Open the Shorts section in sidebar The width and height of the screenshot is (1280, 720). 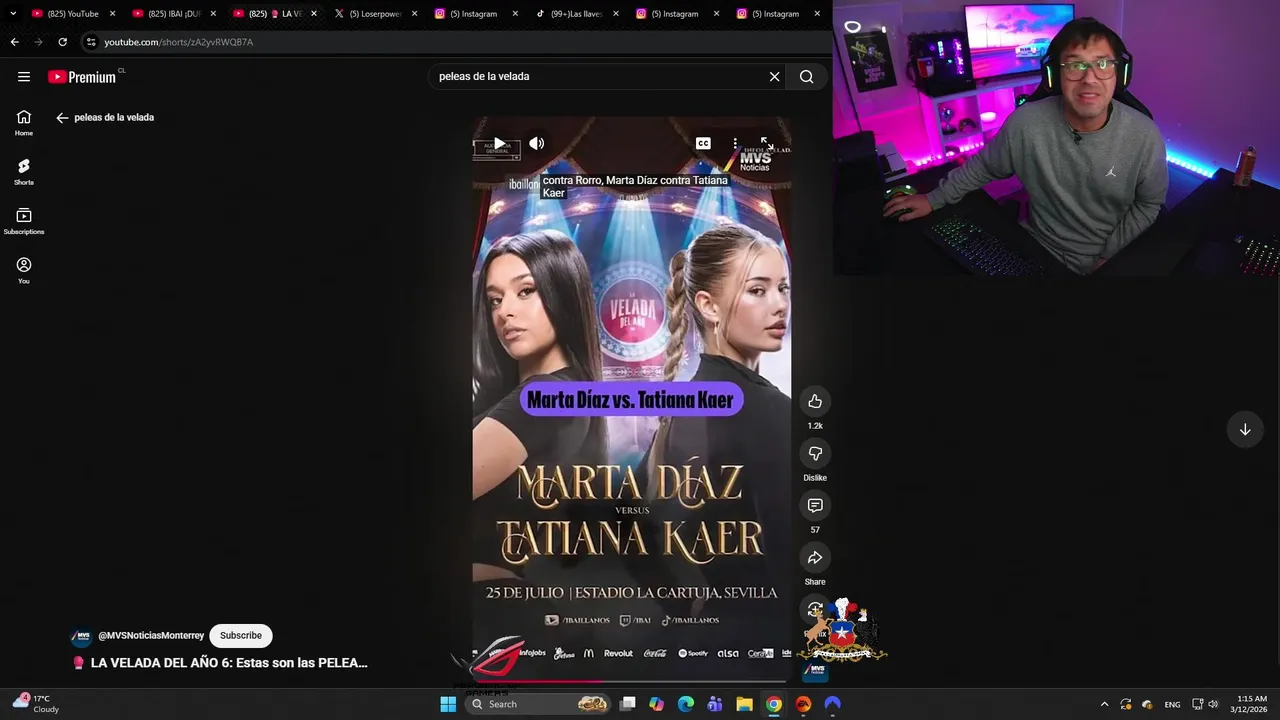pyautogui.click(x=24, y=172)
